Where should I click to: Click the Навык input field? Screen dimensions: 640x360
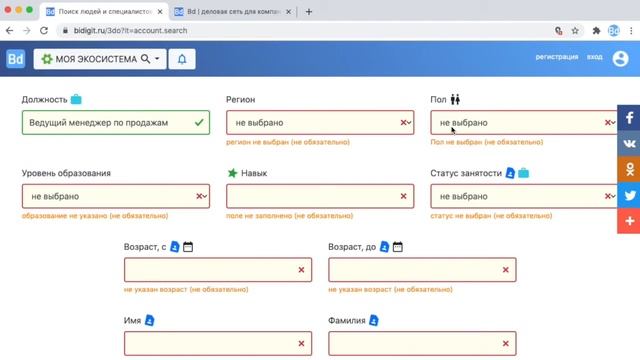pyautogui.click(x=320, y=196)
